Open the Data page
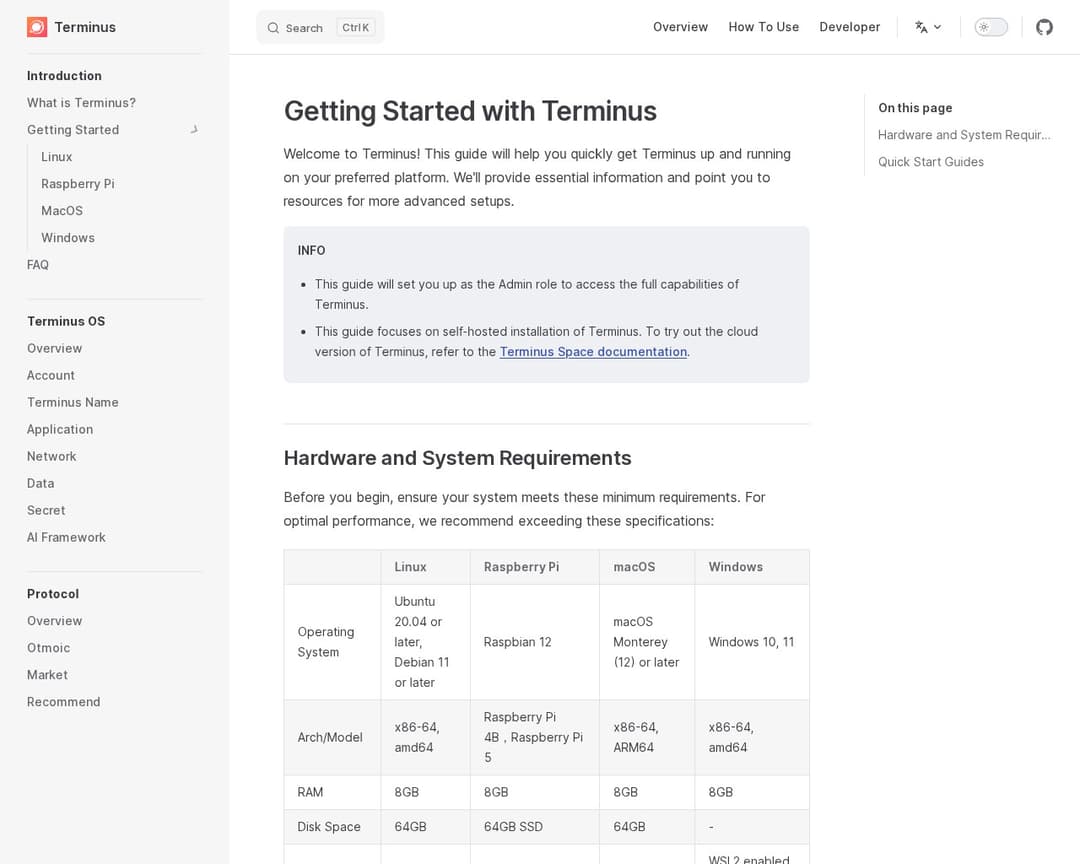Image resolution: width=1080 pixels, height=864 pixels. [x=41, y=484]
